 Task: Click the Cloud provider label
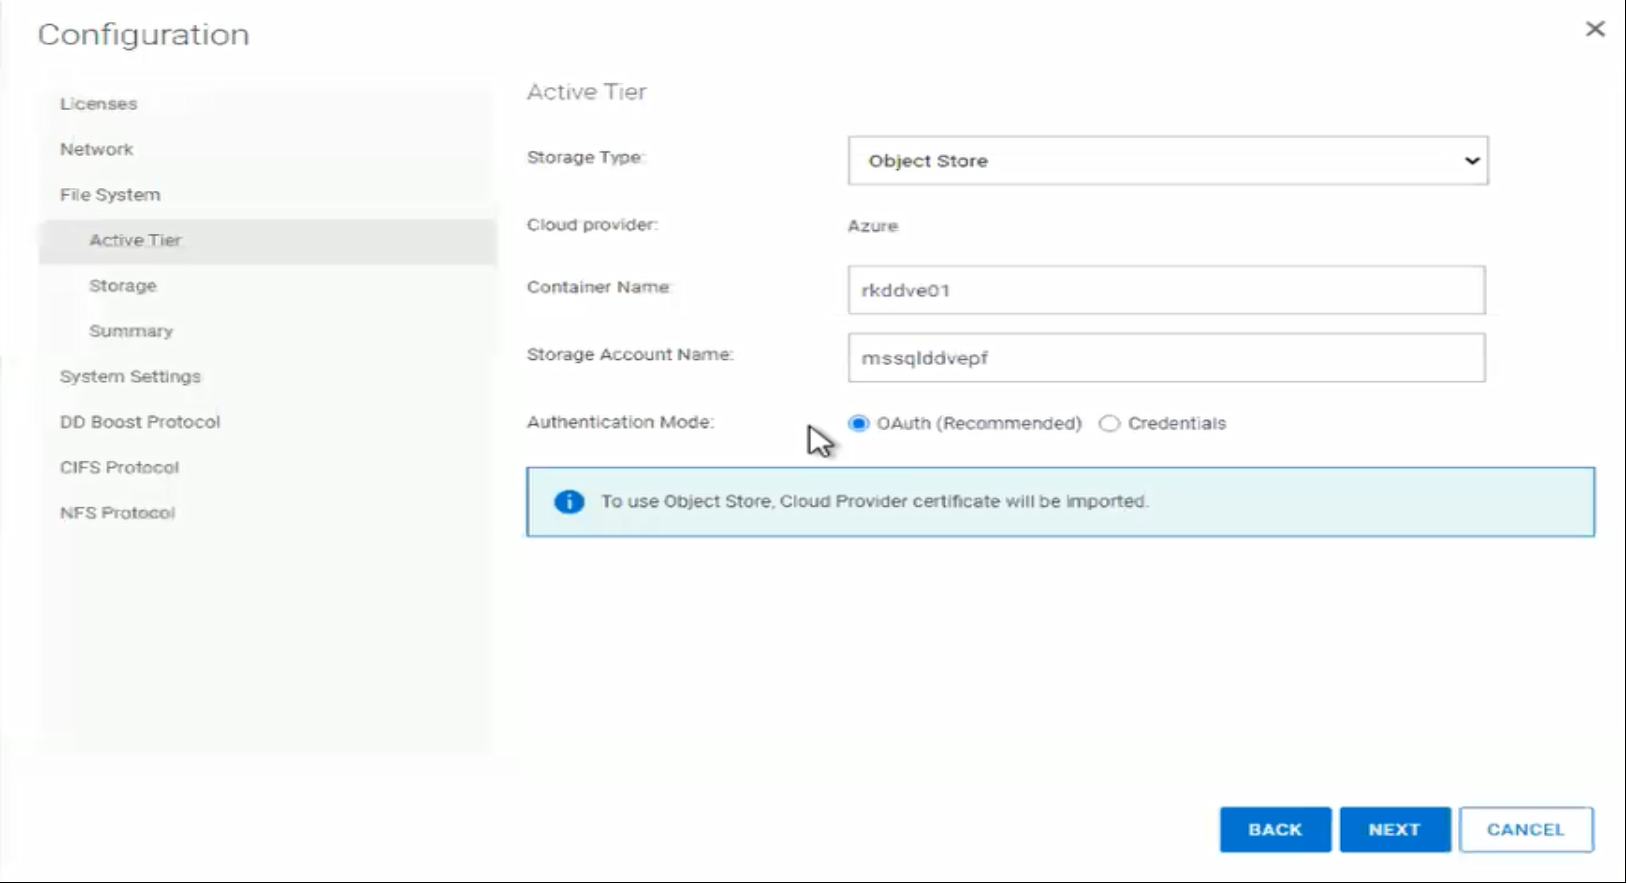592,225
